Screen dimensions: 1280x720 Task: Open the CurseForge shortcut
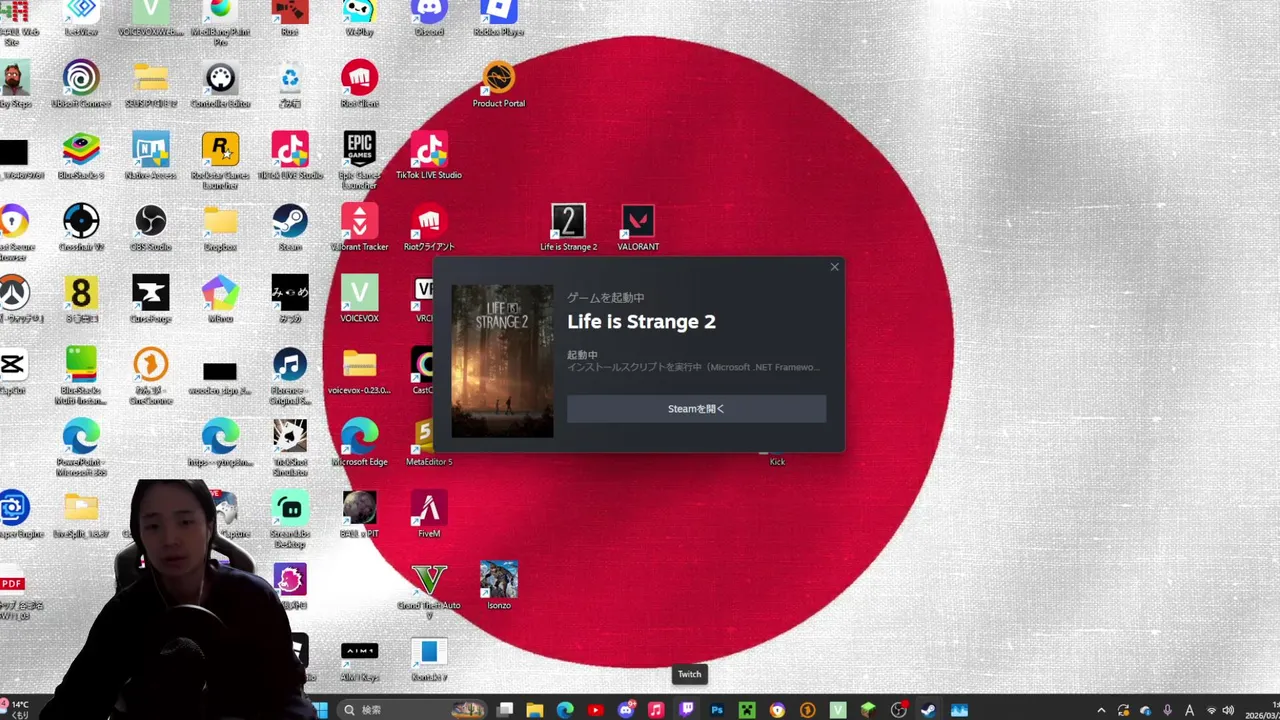[150, 300]
